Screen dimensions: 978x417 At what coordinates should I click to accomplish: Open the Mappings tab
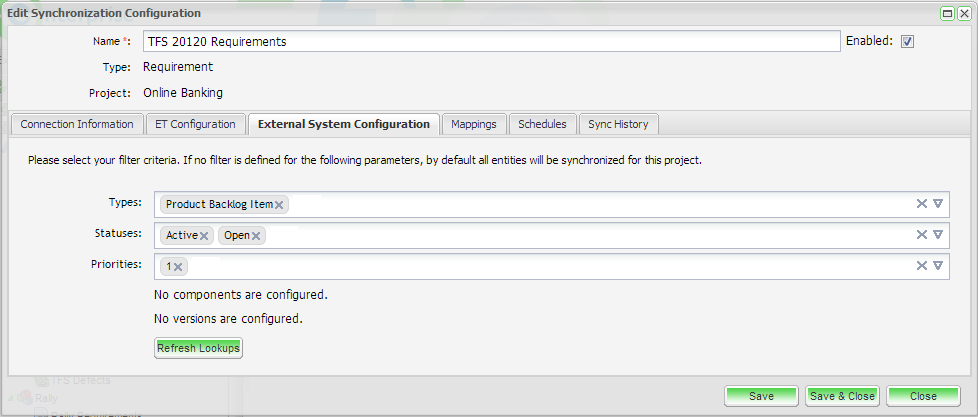point(474,124)
